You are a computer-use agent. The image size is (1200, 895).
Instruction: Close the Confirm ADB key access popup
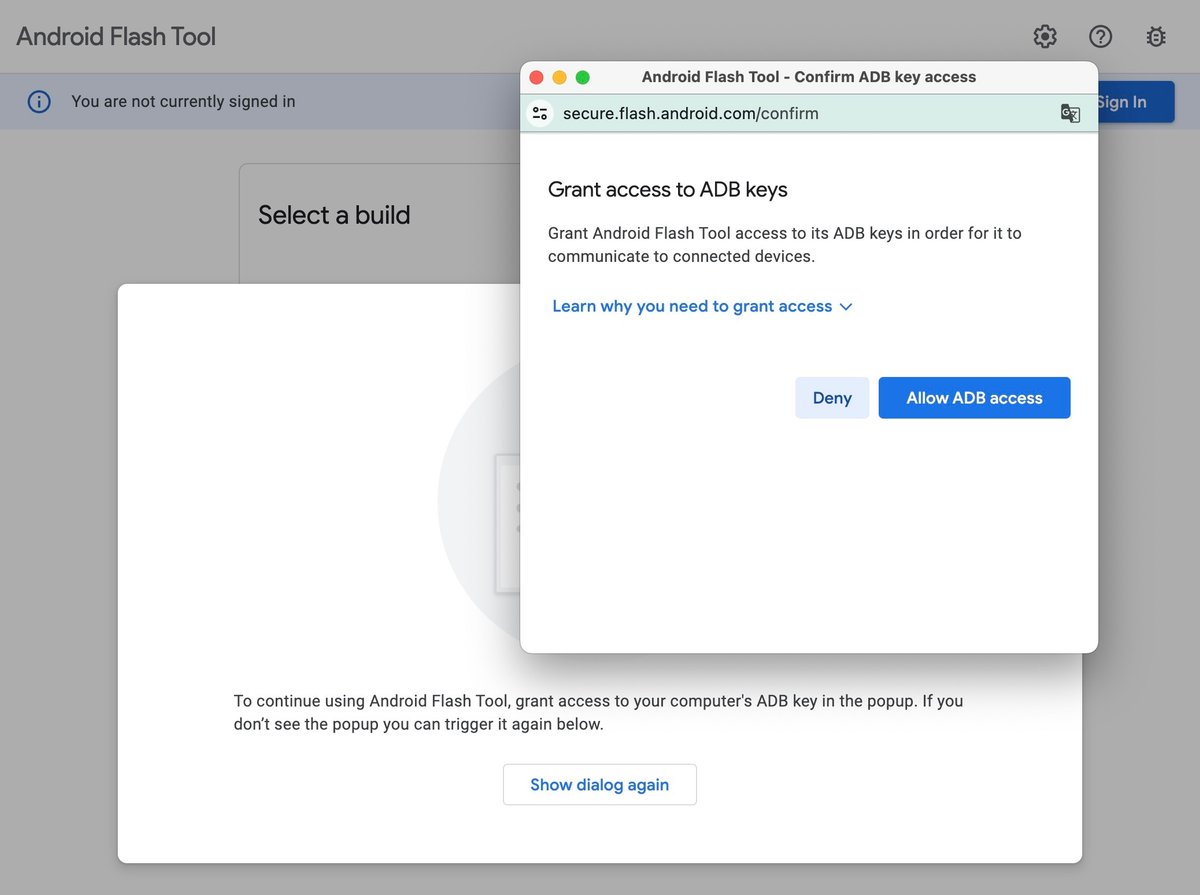[x=536, y=77]
